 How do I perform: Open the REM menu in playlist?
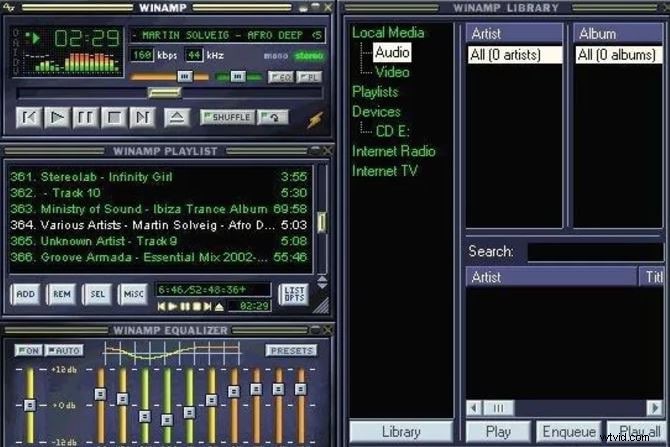62,294
